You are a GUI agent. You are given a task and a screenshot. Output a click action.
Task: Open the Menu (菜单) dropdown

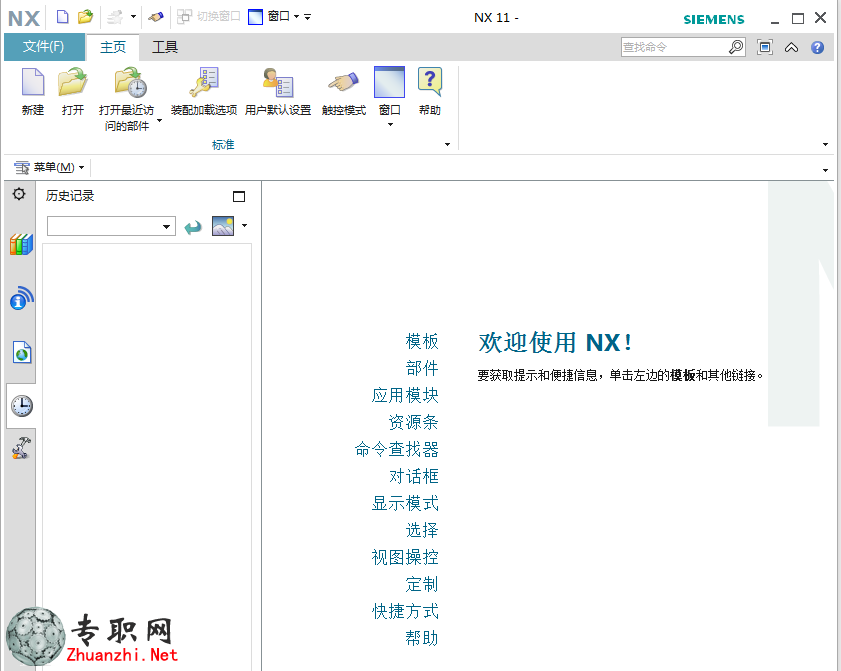(49, 167)
